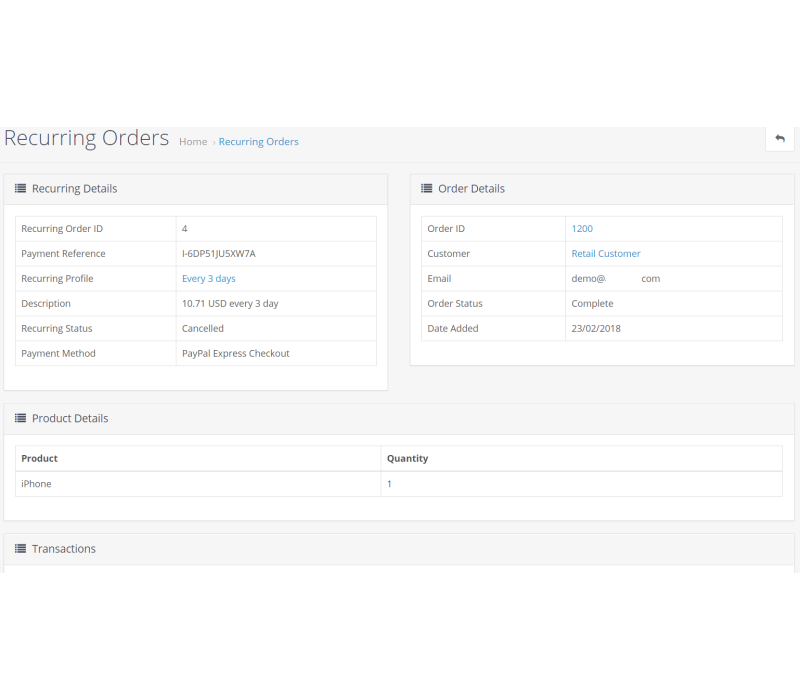Click the list icon beside Recurring Details

[20, 189]
